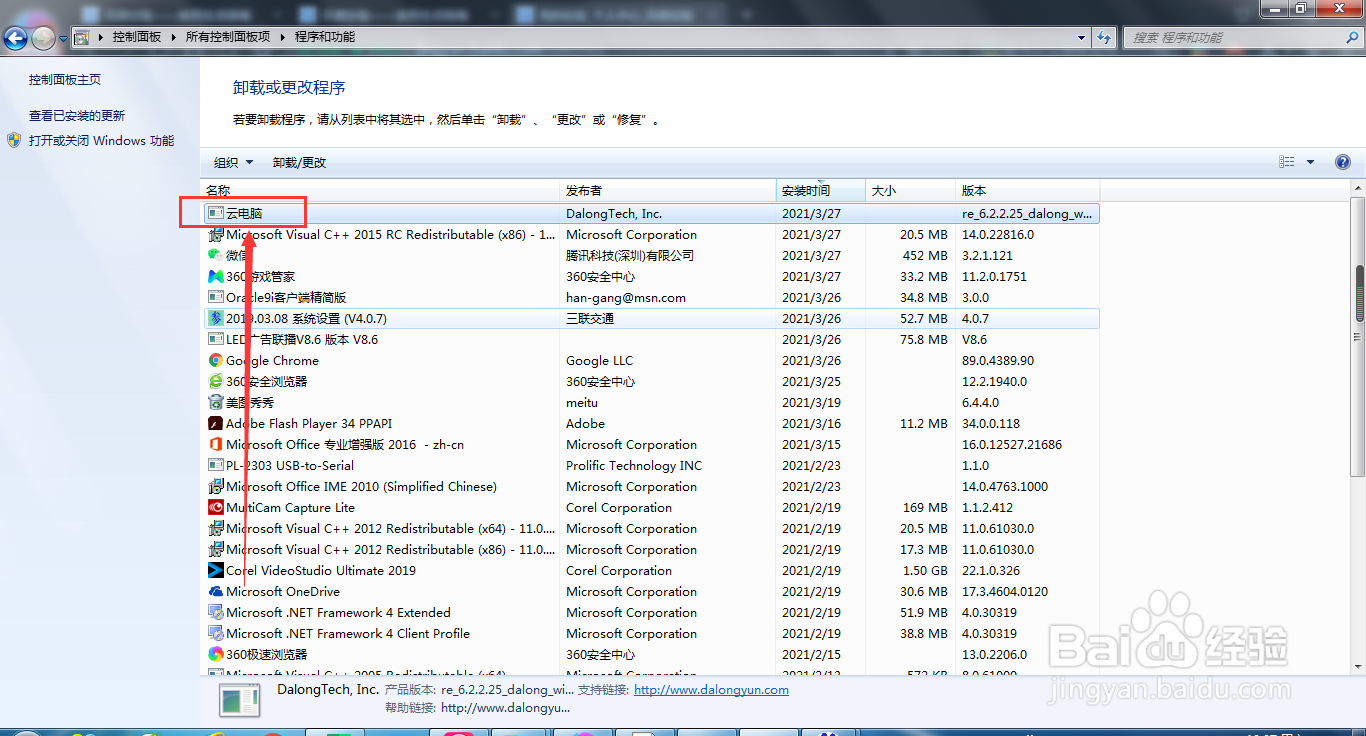Viewport: 1366px width, 736px height.
Task: Sort by 发布者 column header
Action: click(668, 190)
